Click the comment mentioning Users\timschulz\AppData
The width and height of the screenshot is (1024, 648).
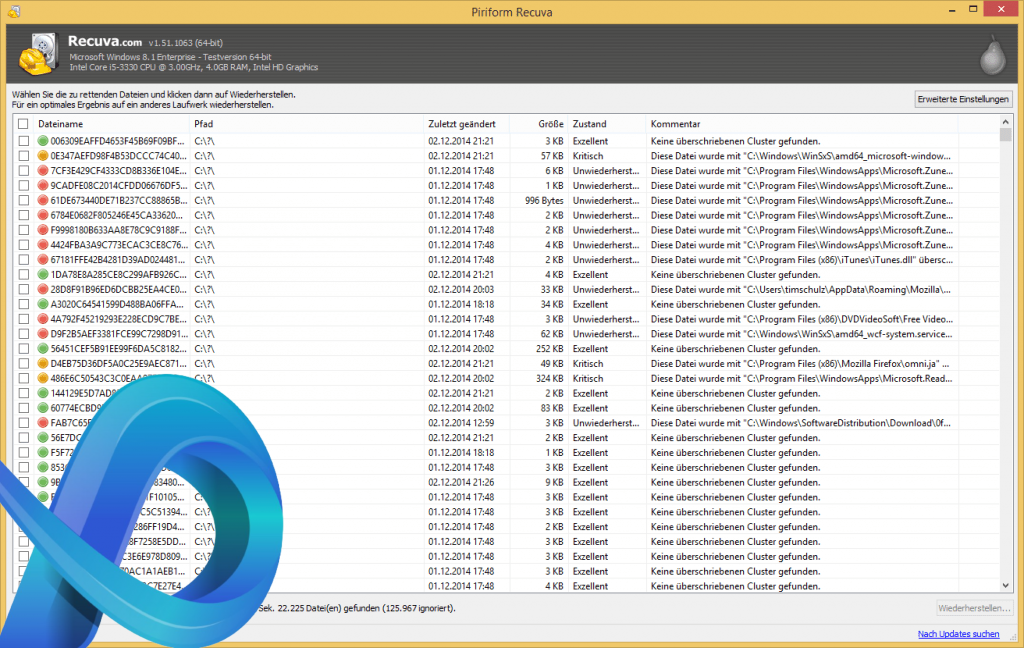coord(800,289)
